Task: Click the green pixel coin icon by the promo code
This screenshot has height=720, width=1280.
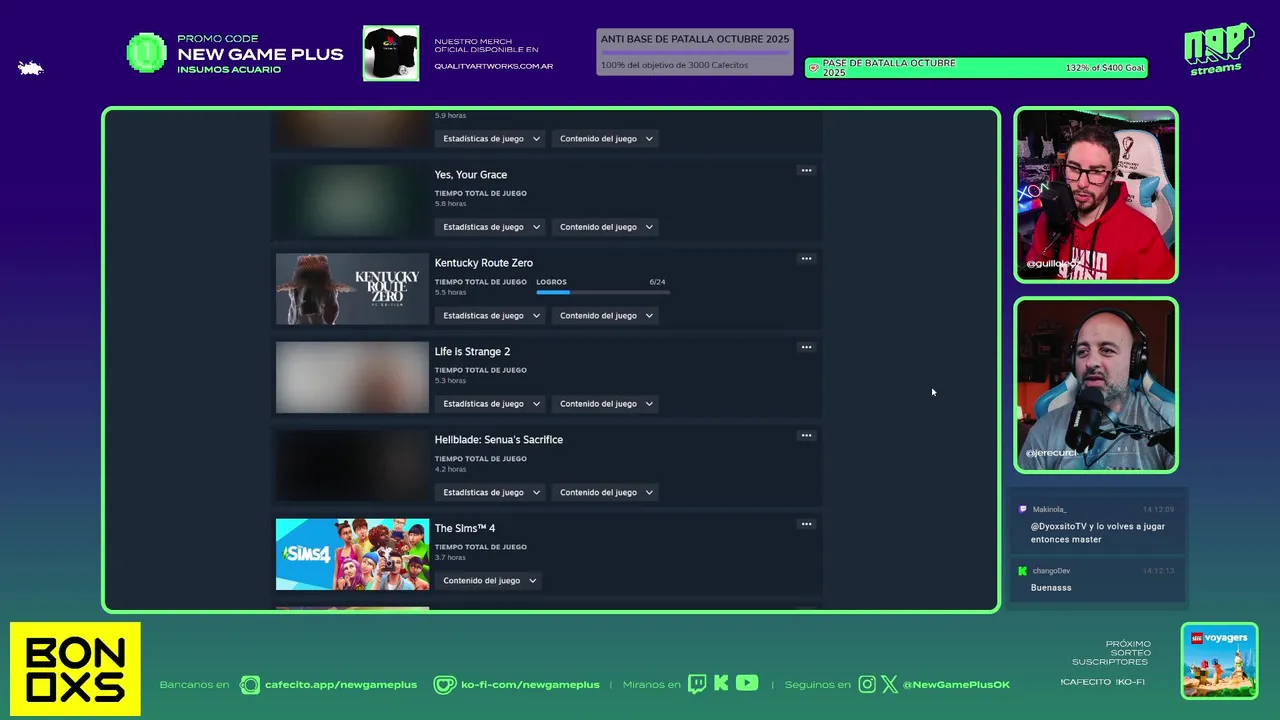Action: [146, 53]
